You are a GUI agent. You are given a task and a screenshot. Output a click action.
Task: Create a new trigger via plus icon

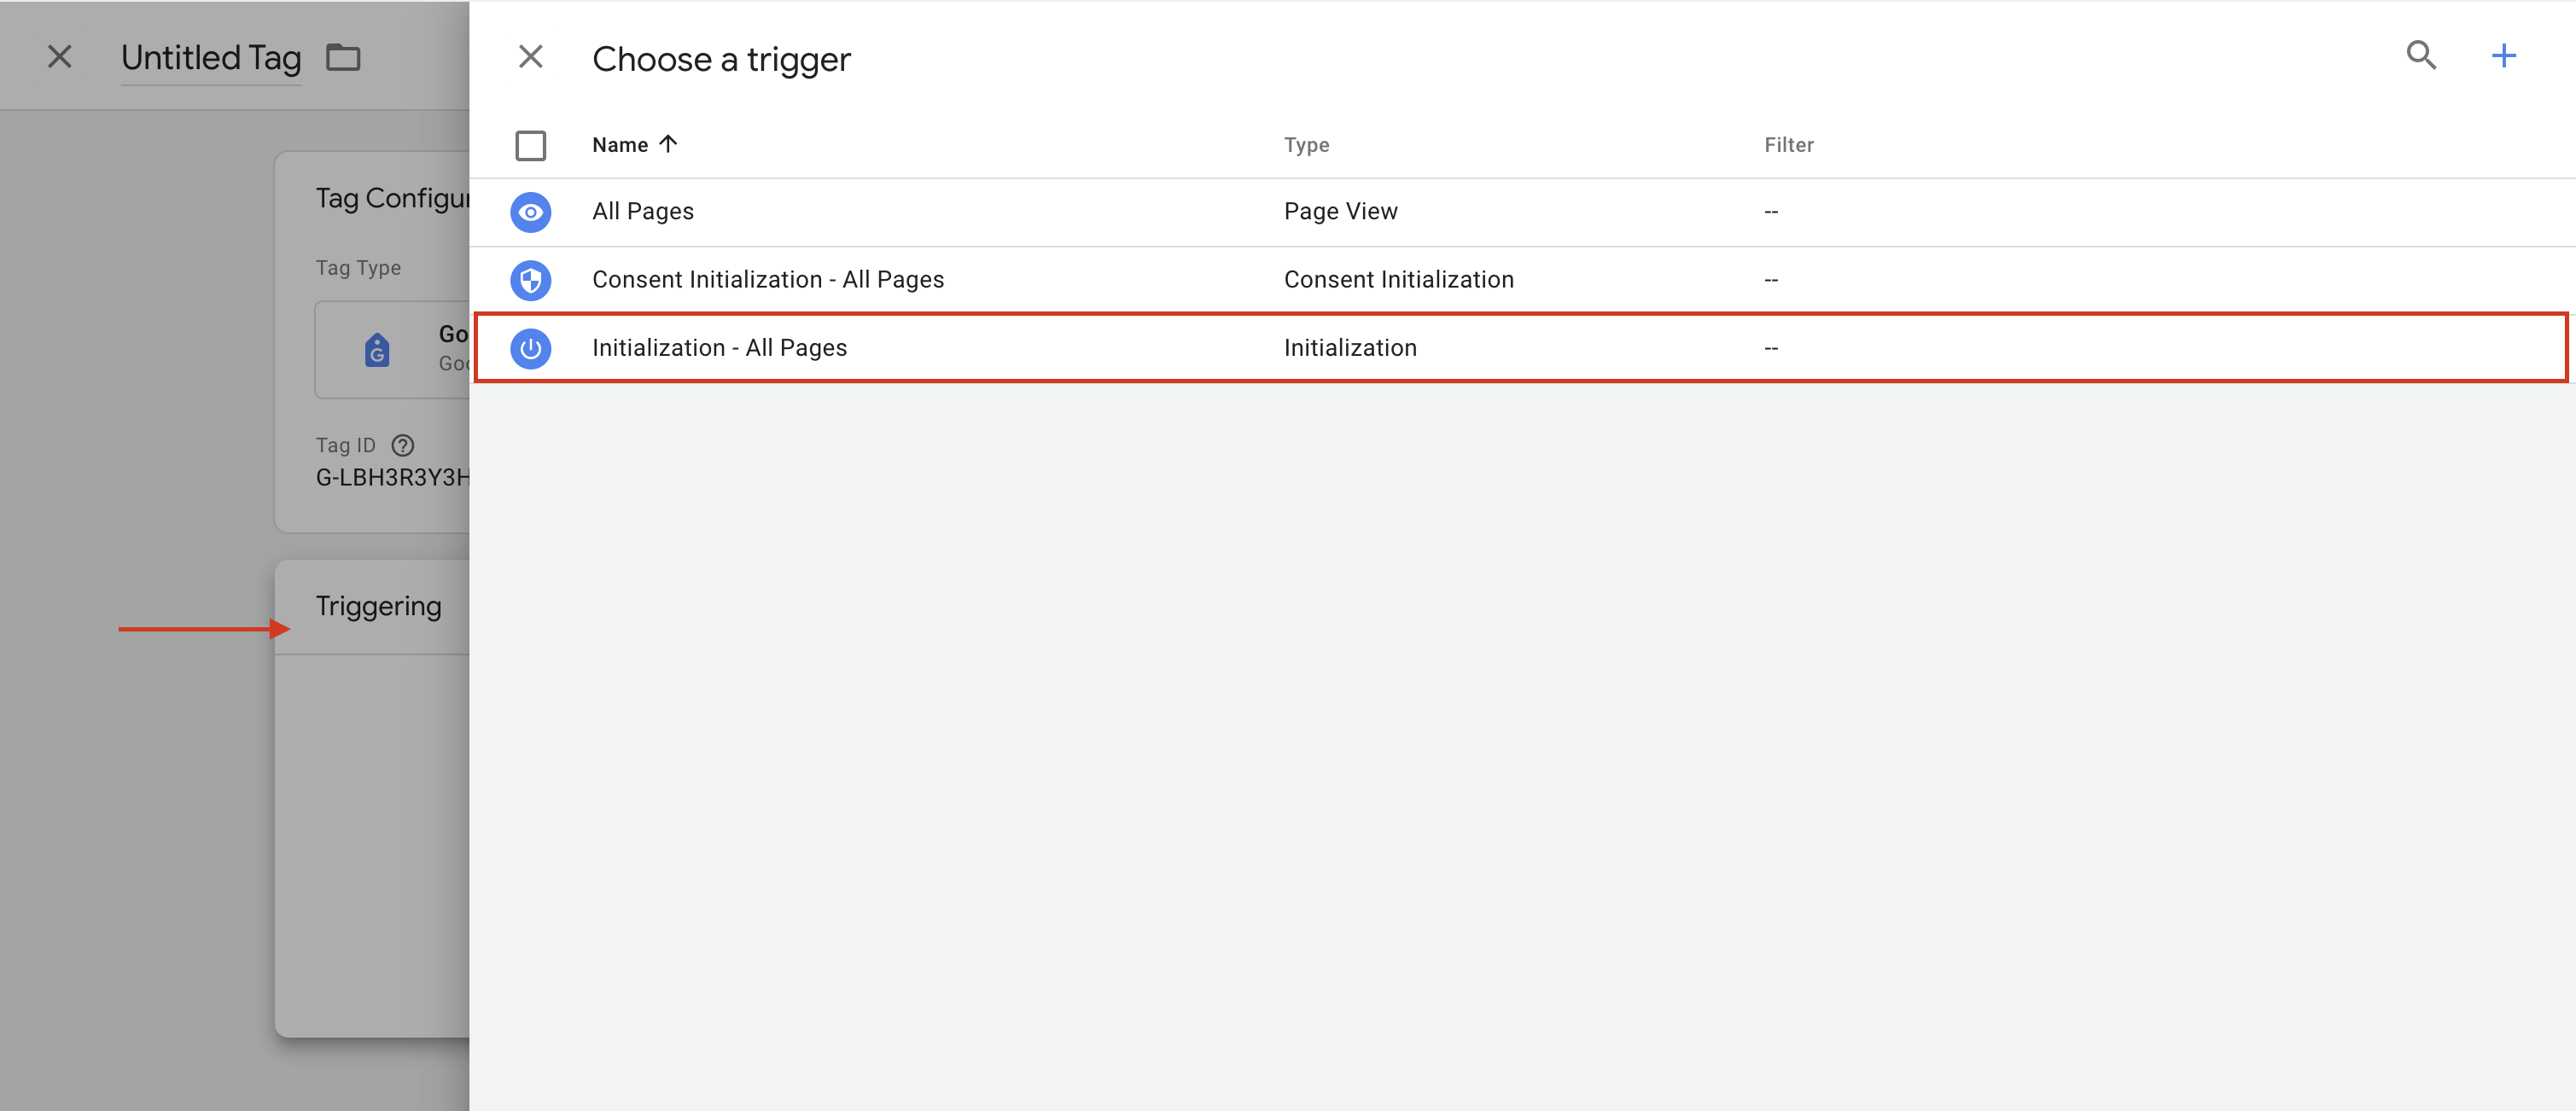point(2504,56)
